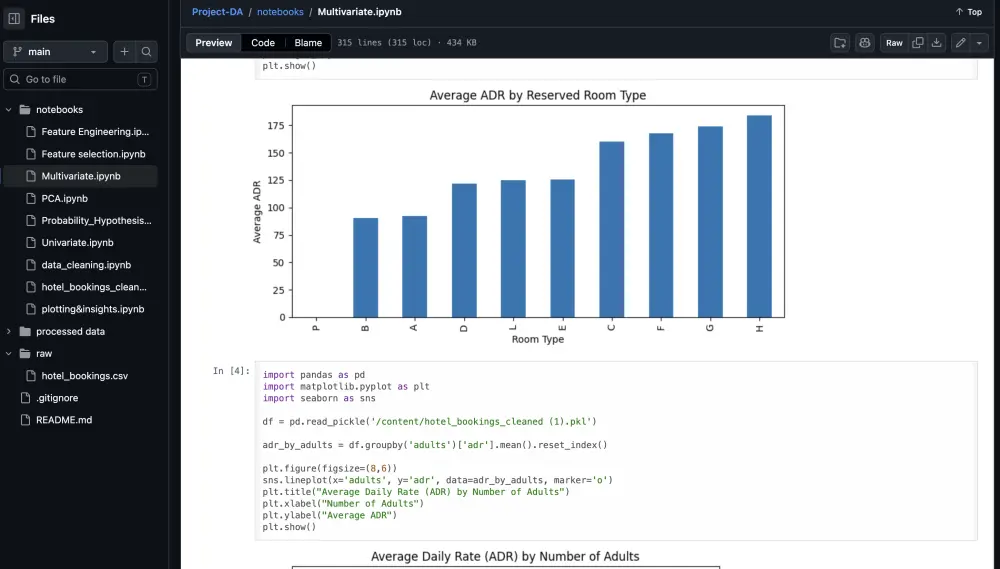This screenshot has height=569, width=1000.
Task: Click the sns.lineplot code line
Action: click(x=438, y=480)
